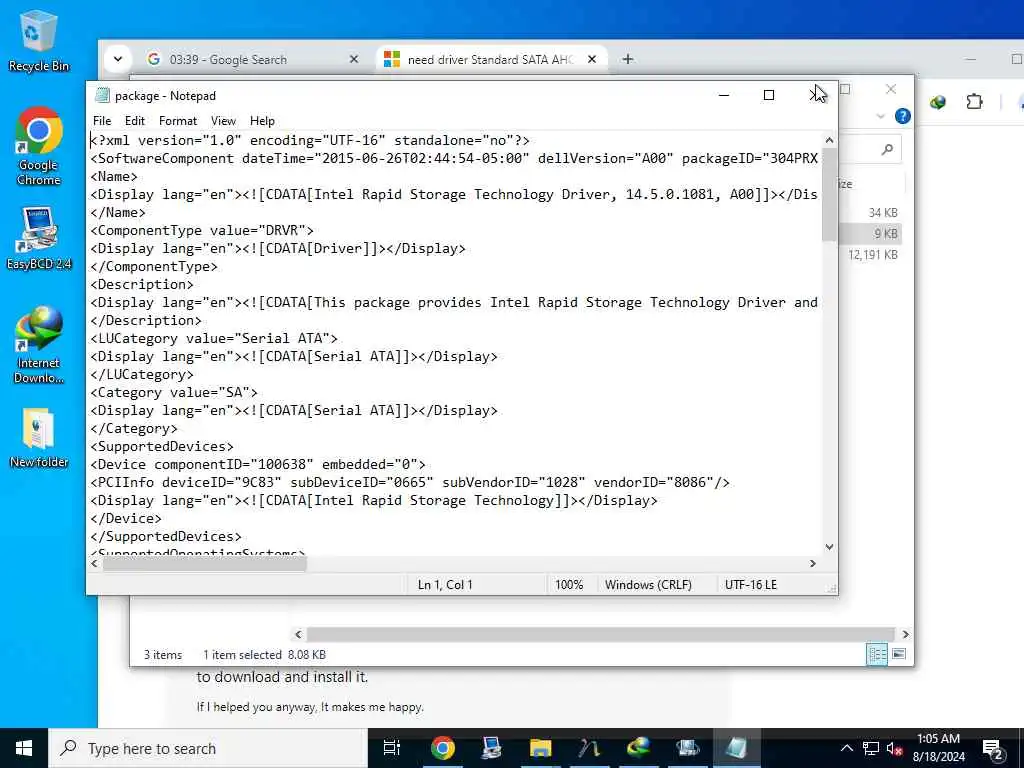The image size is (1024, 768).
Task: Open Notepad View menu
Action: [223, 121]
